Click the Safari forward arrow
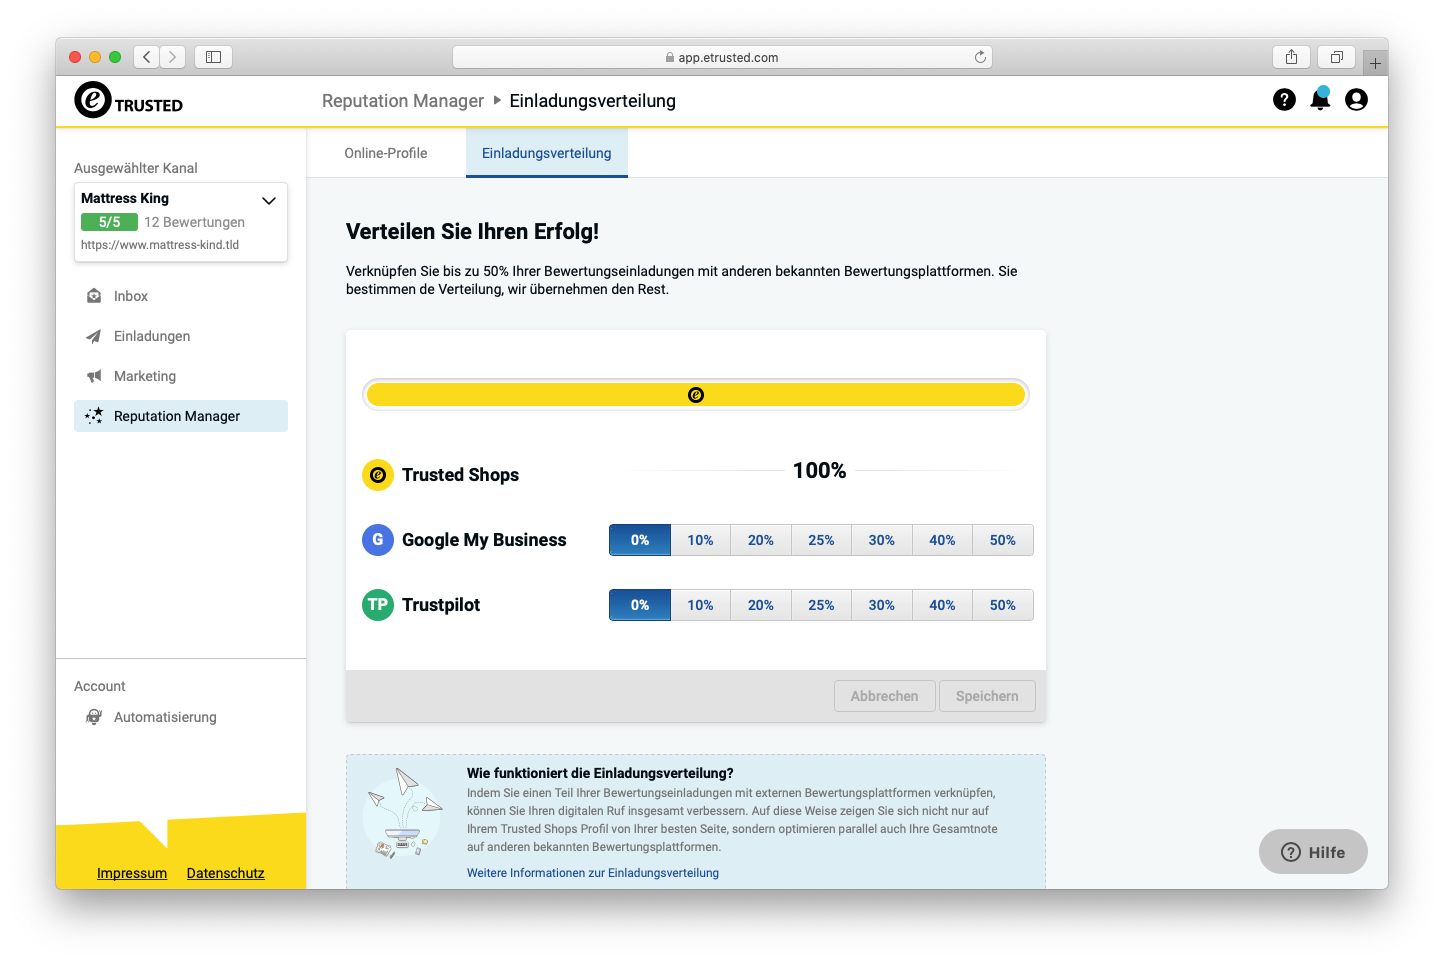The width and height of the screenshot is (1444, 963). click(x=172, y=57)
